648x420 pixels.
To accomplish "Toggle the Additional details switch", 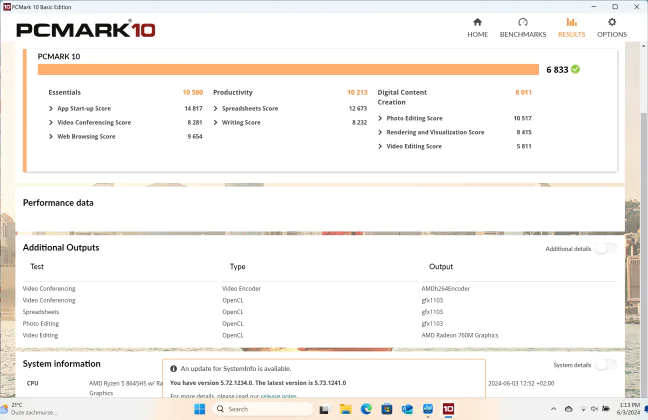I will pyautogui.click(x=606, y=248).
